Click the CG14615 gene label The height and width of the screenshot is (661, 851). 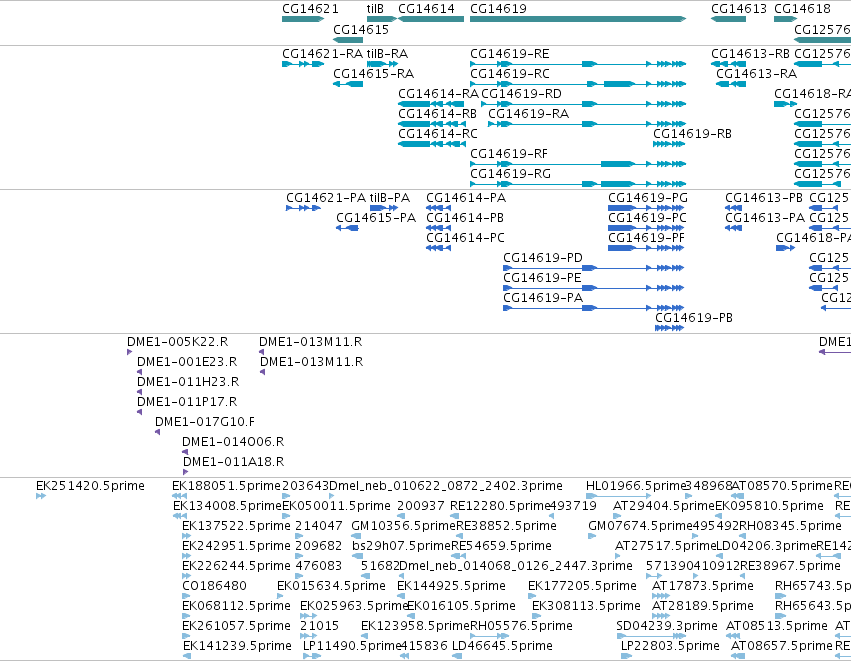361,30
